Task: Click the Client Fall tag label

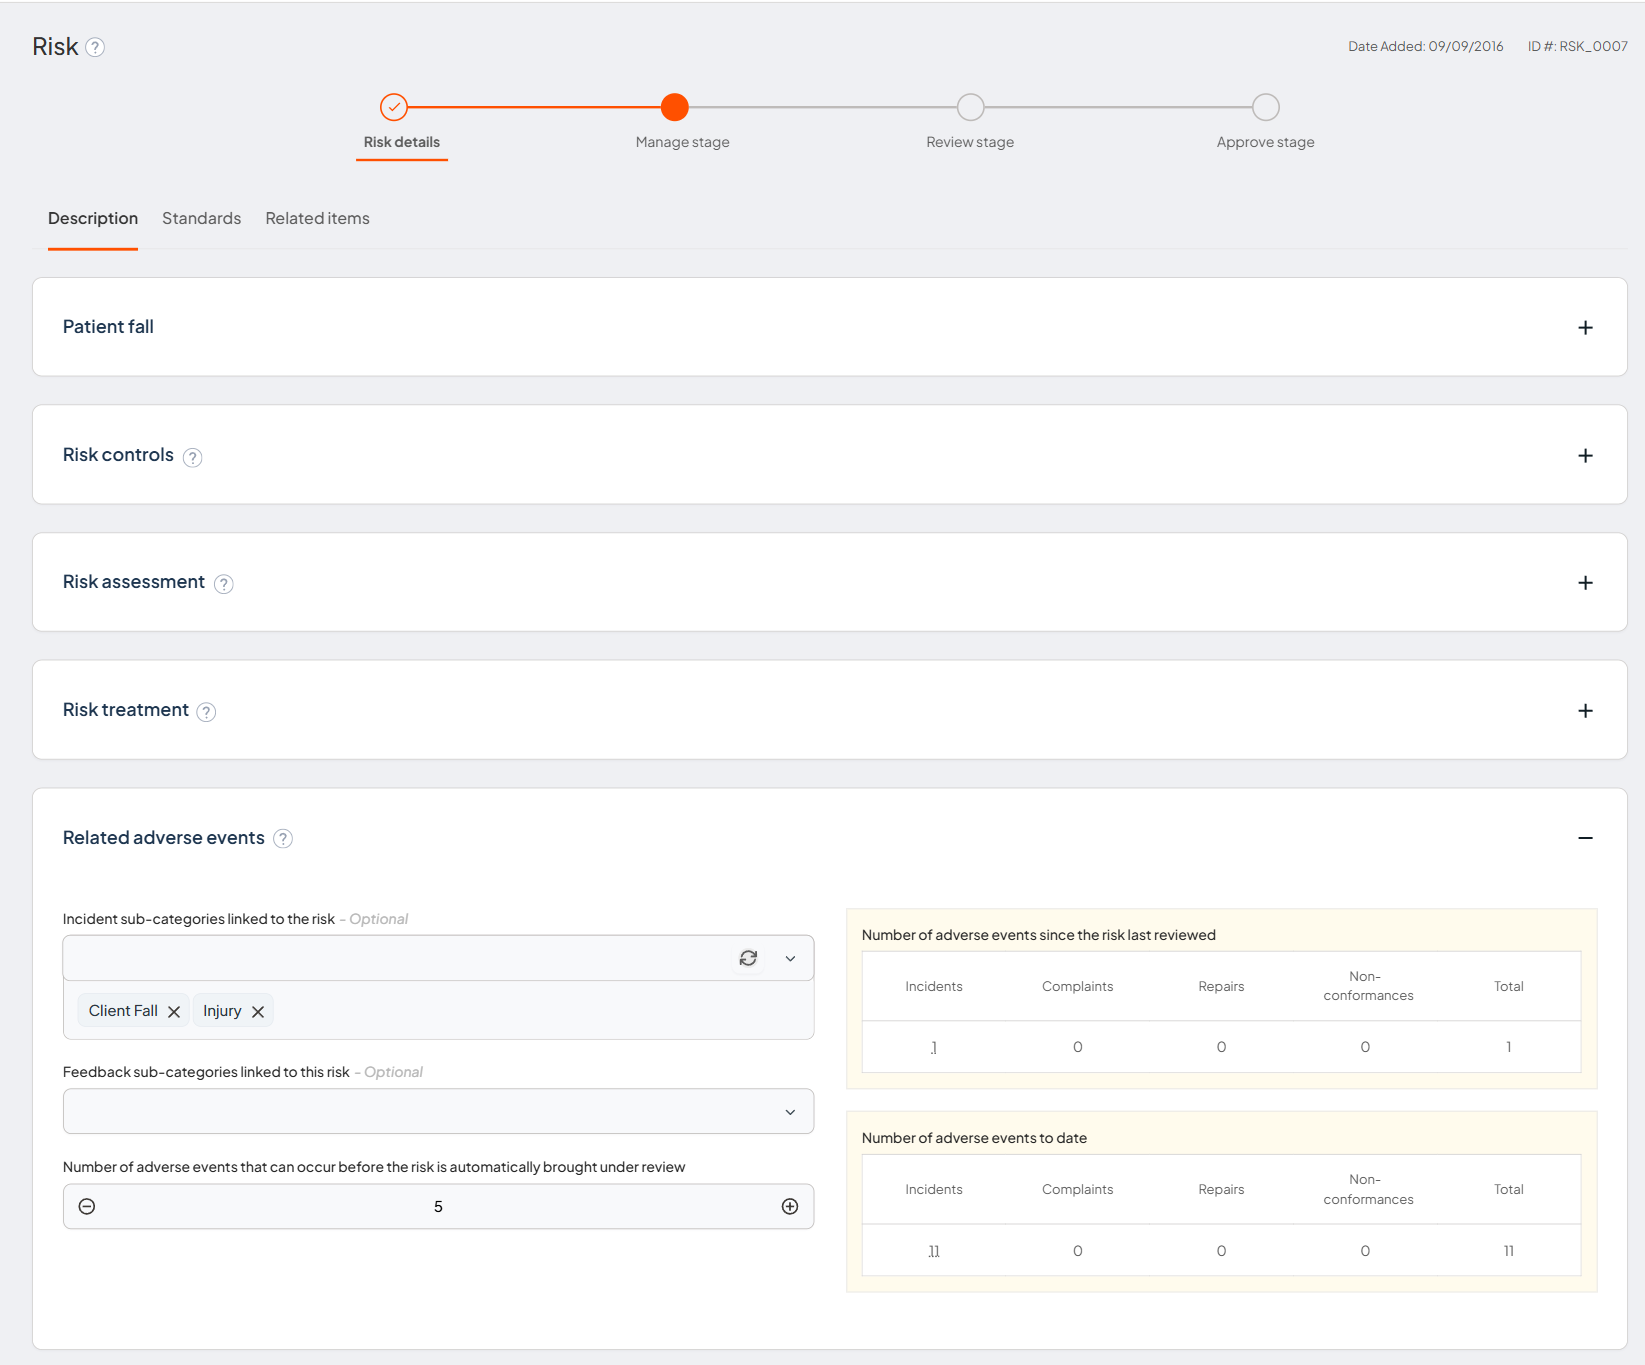Action: click(123, 1011)
